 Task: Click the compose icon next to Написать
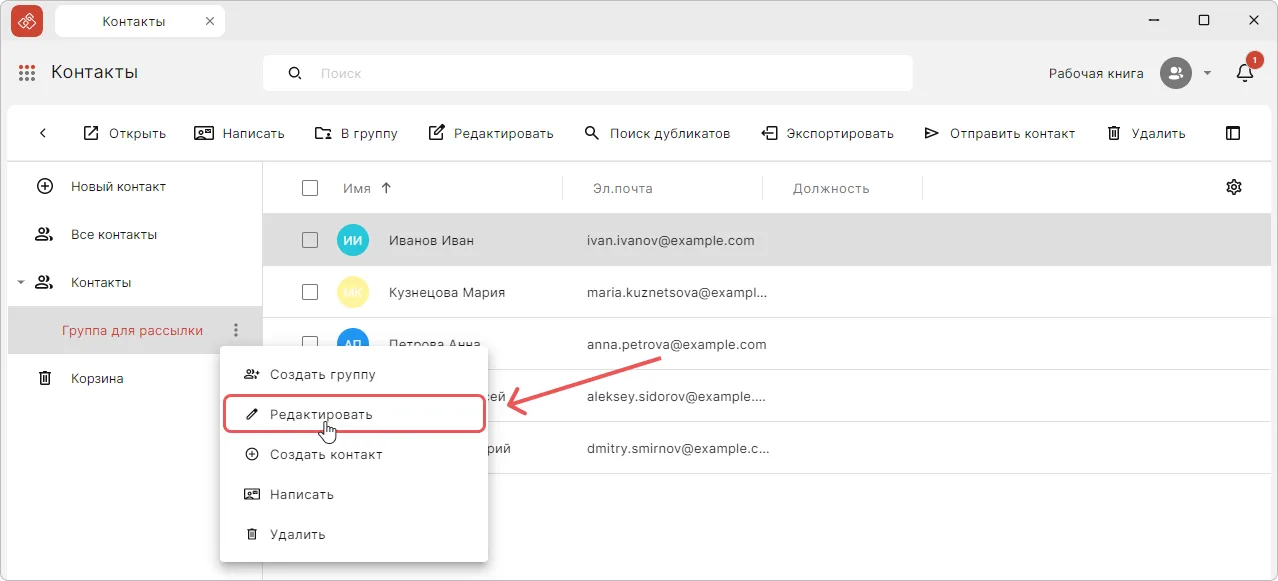pos(203,132)
